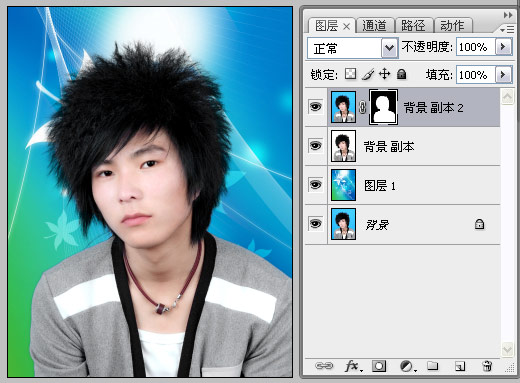Click the 不透明度 100% value field
Image resolution: width=520 pixels, height=383 pixels.
[476, 46]
